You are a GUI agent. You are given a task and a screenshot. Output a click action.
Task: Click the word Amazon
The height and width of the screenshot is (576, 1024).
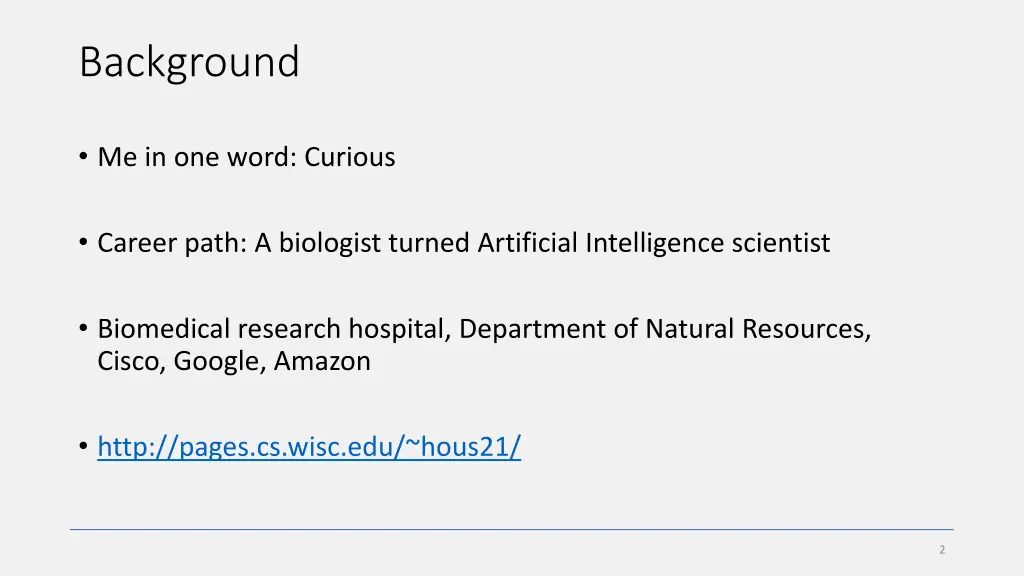point(322,361)
